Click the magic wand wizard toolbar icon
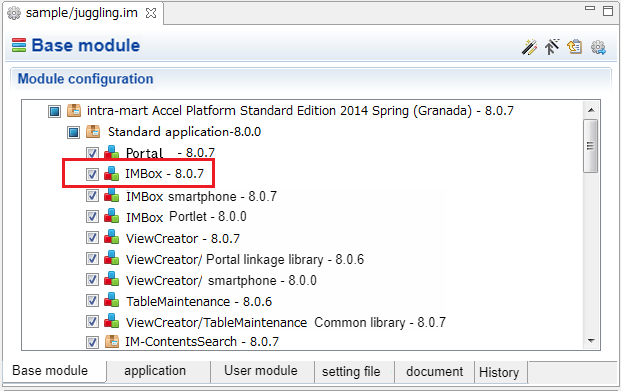The image size is (621, 392). point(529,47)
